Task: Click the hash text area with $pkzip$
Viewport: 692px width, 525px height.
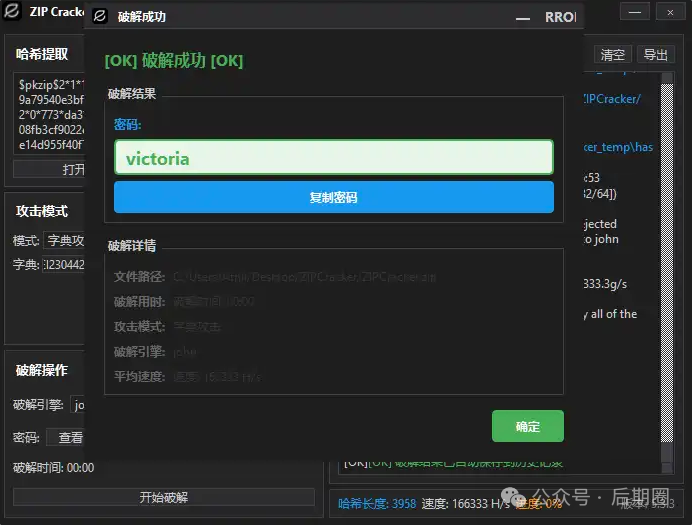Action: click(x=49, y=113)
